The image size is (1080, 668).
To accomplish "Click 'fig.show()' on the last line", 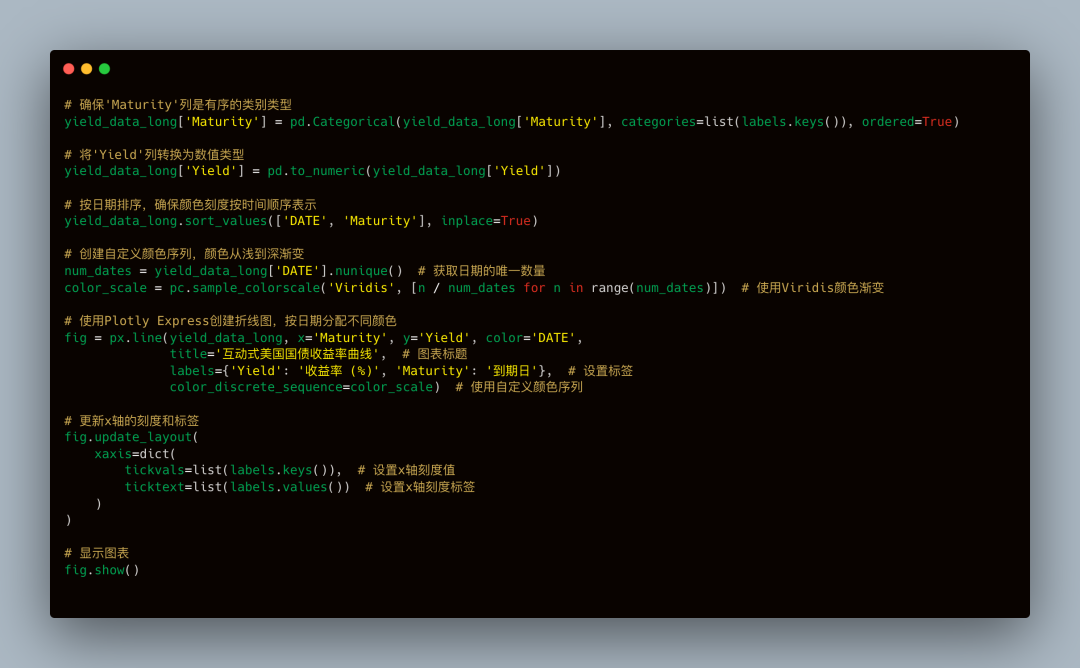I will (x=102, y=570).
